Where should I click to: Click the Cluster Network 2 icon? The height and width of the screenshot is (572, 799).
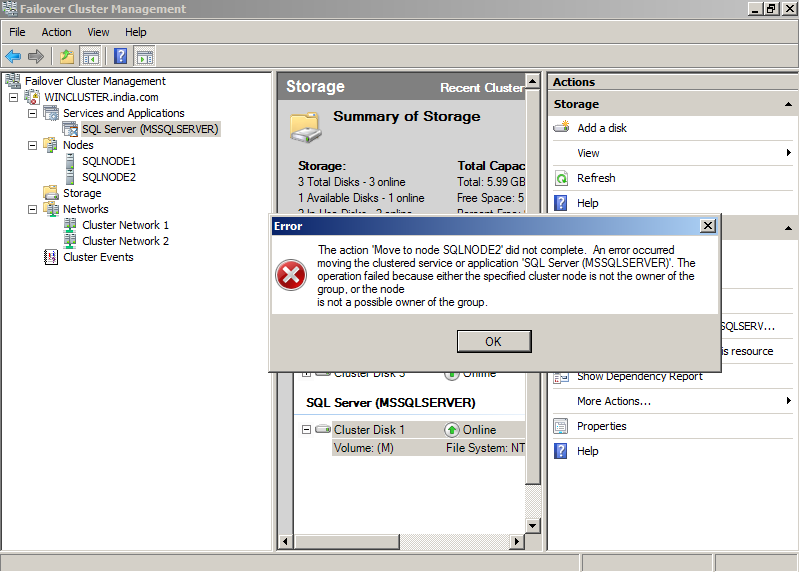pos(70,240)
